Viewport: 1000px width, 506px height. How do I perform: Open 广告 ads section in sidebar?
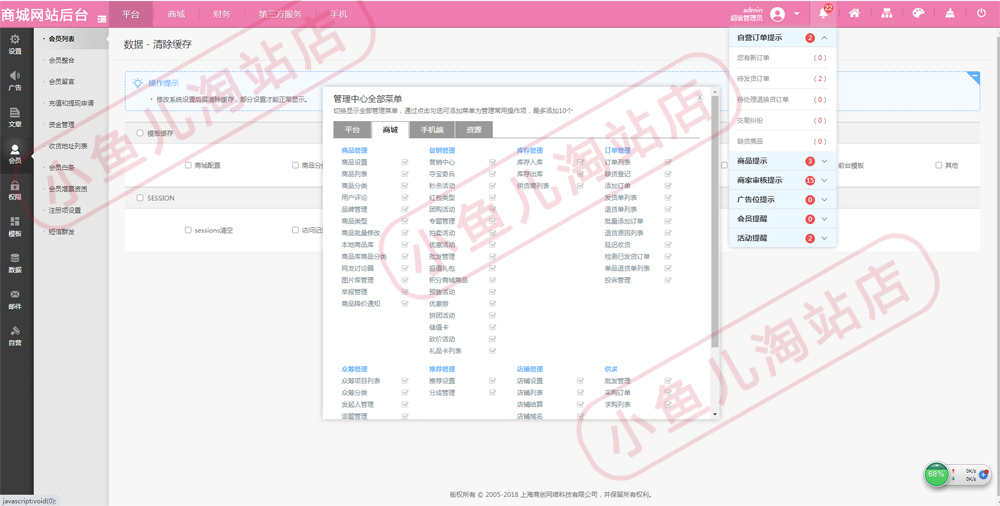tap(15, 81)
